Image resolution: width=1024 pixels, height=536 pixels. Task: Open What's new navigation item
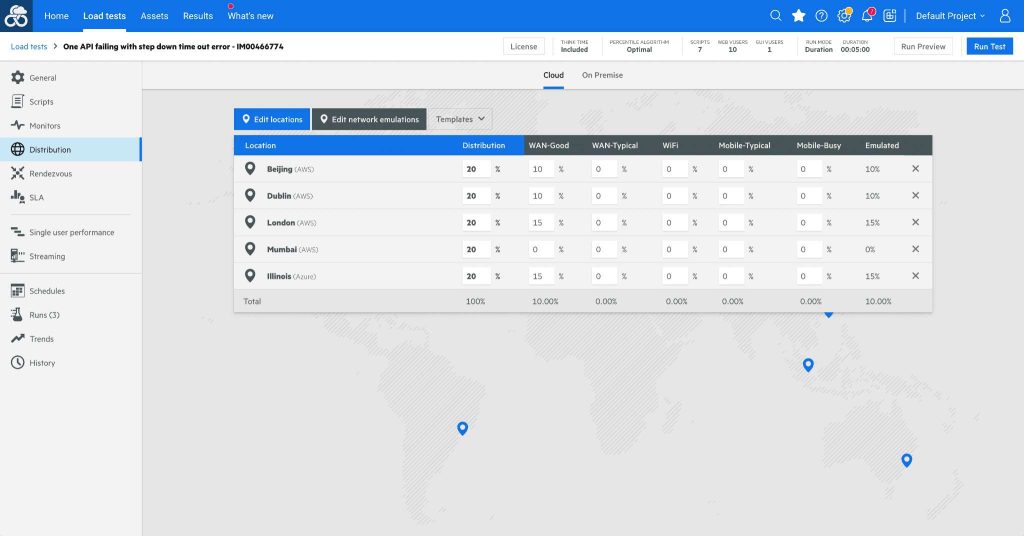click(x=250, y=16)
